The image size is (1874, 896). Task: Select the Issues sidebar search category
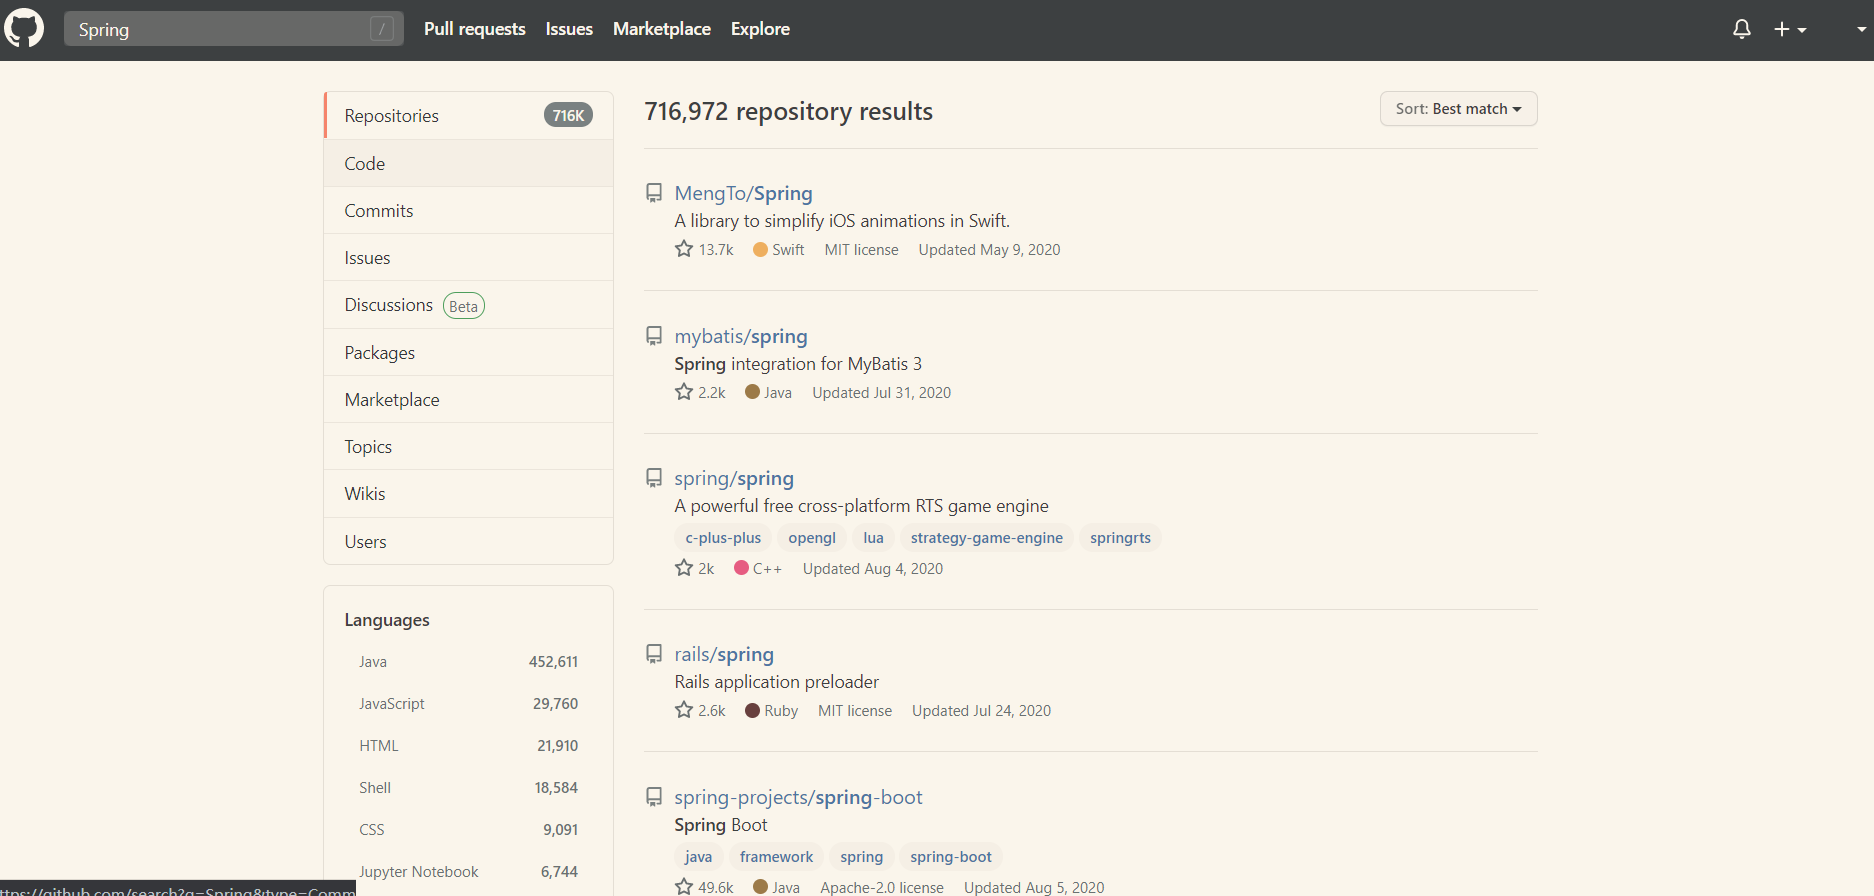click(468, 257)
